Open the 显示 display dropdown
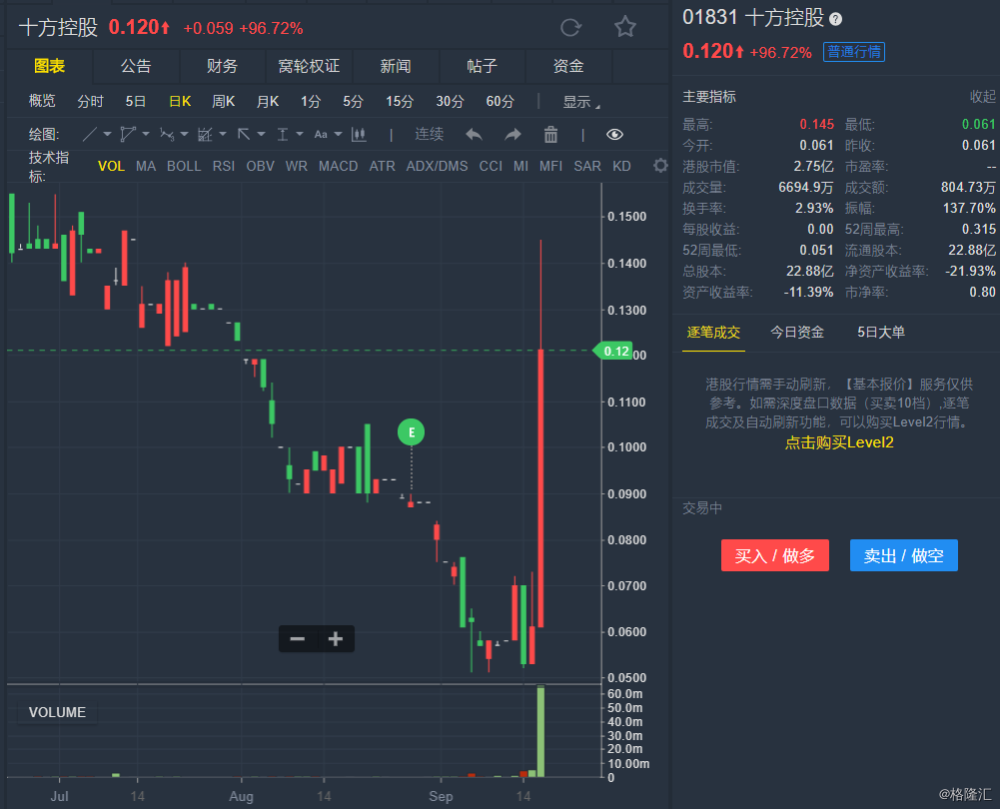 581,102
